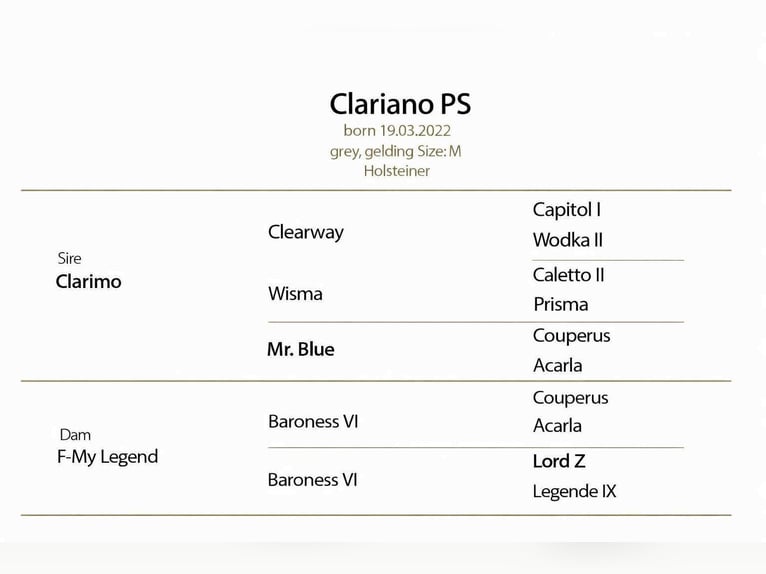Pick the Caletto II entry
Viewport: 766px width, 574px height.
click(x=569, y=275)
